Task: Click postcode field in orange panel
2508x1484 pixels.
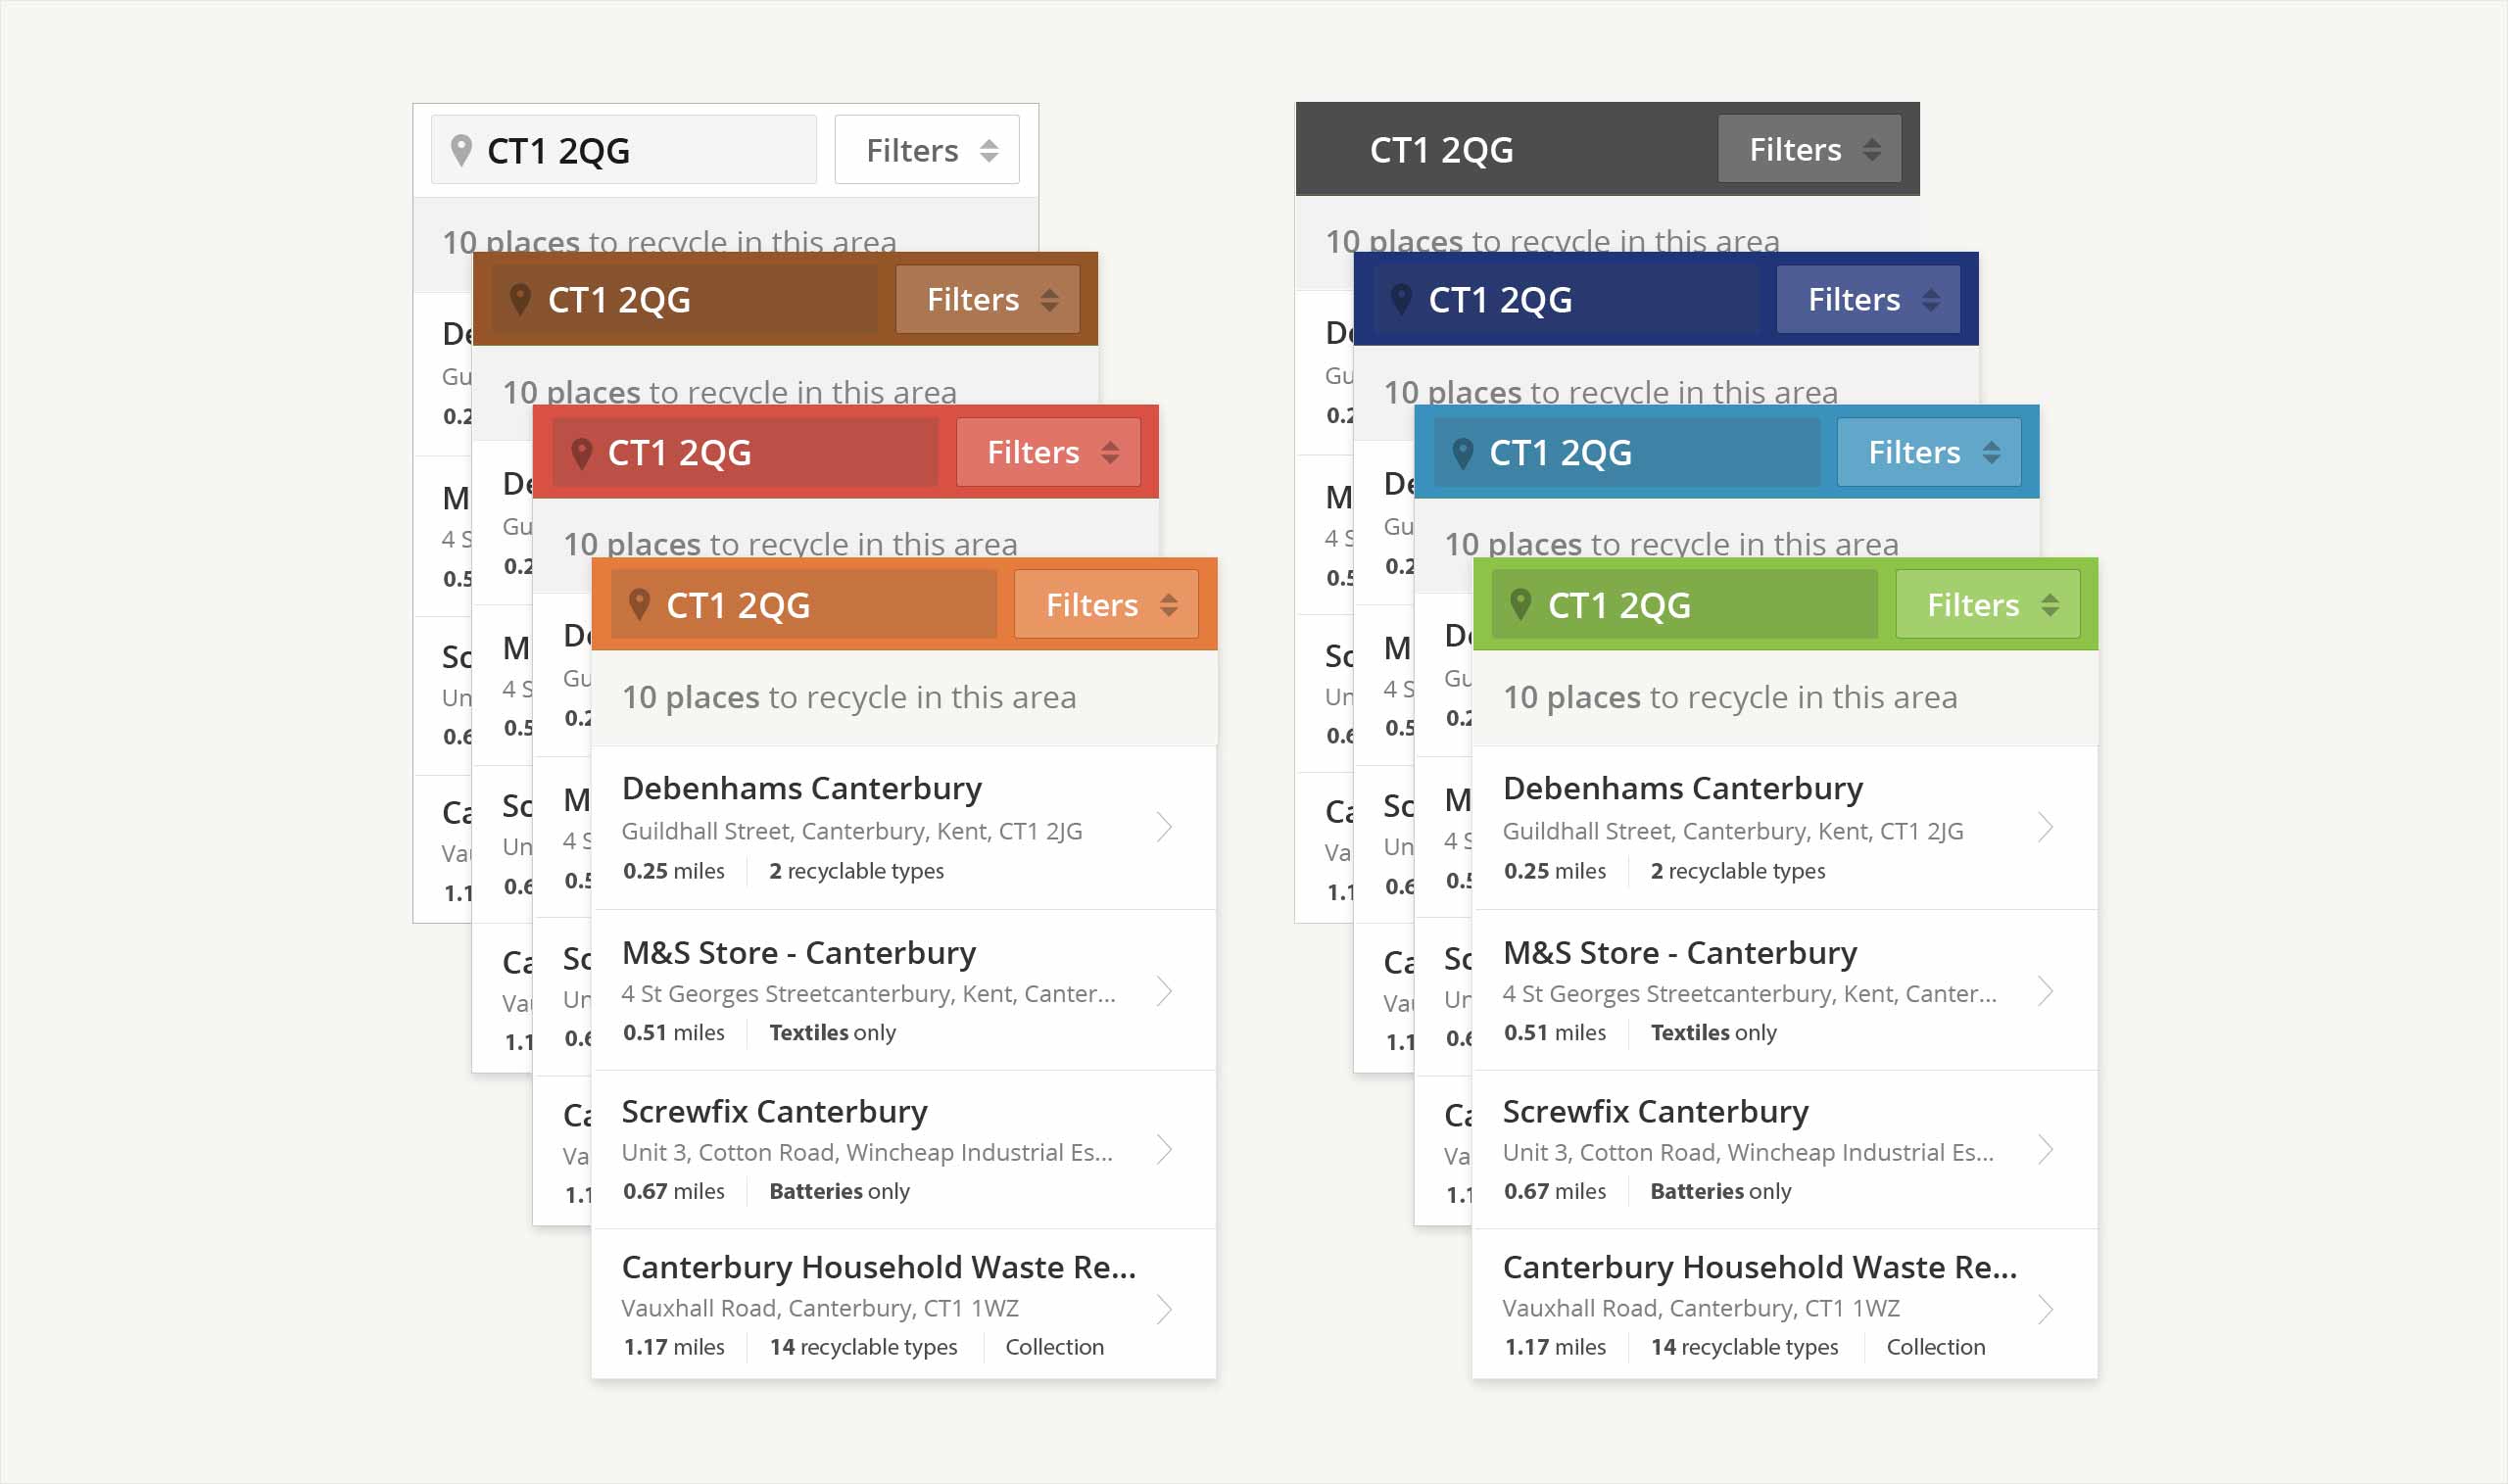Action: [804, 604]
